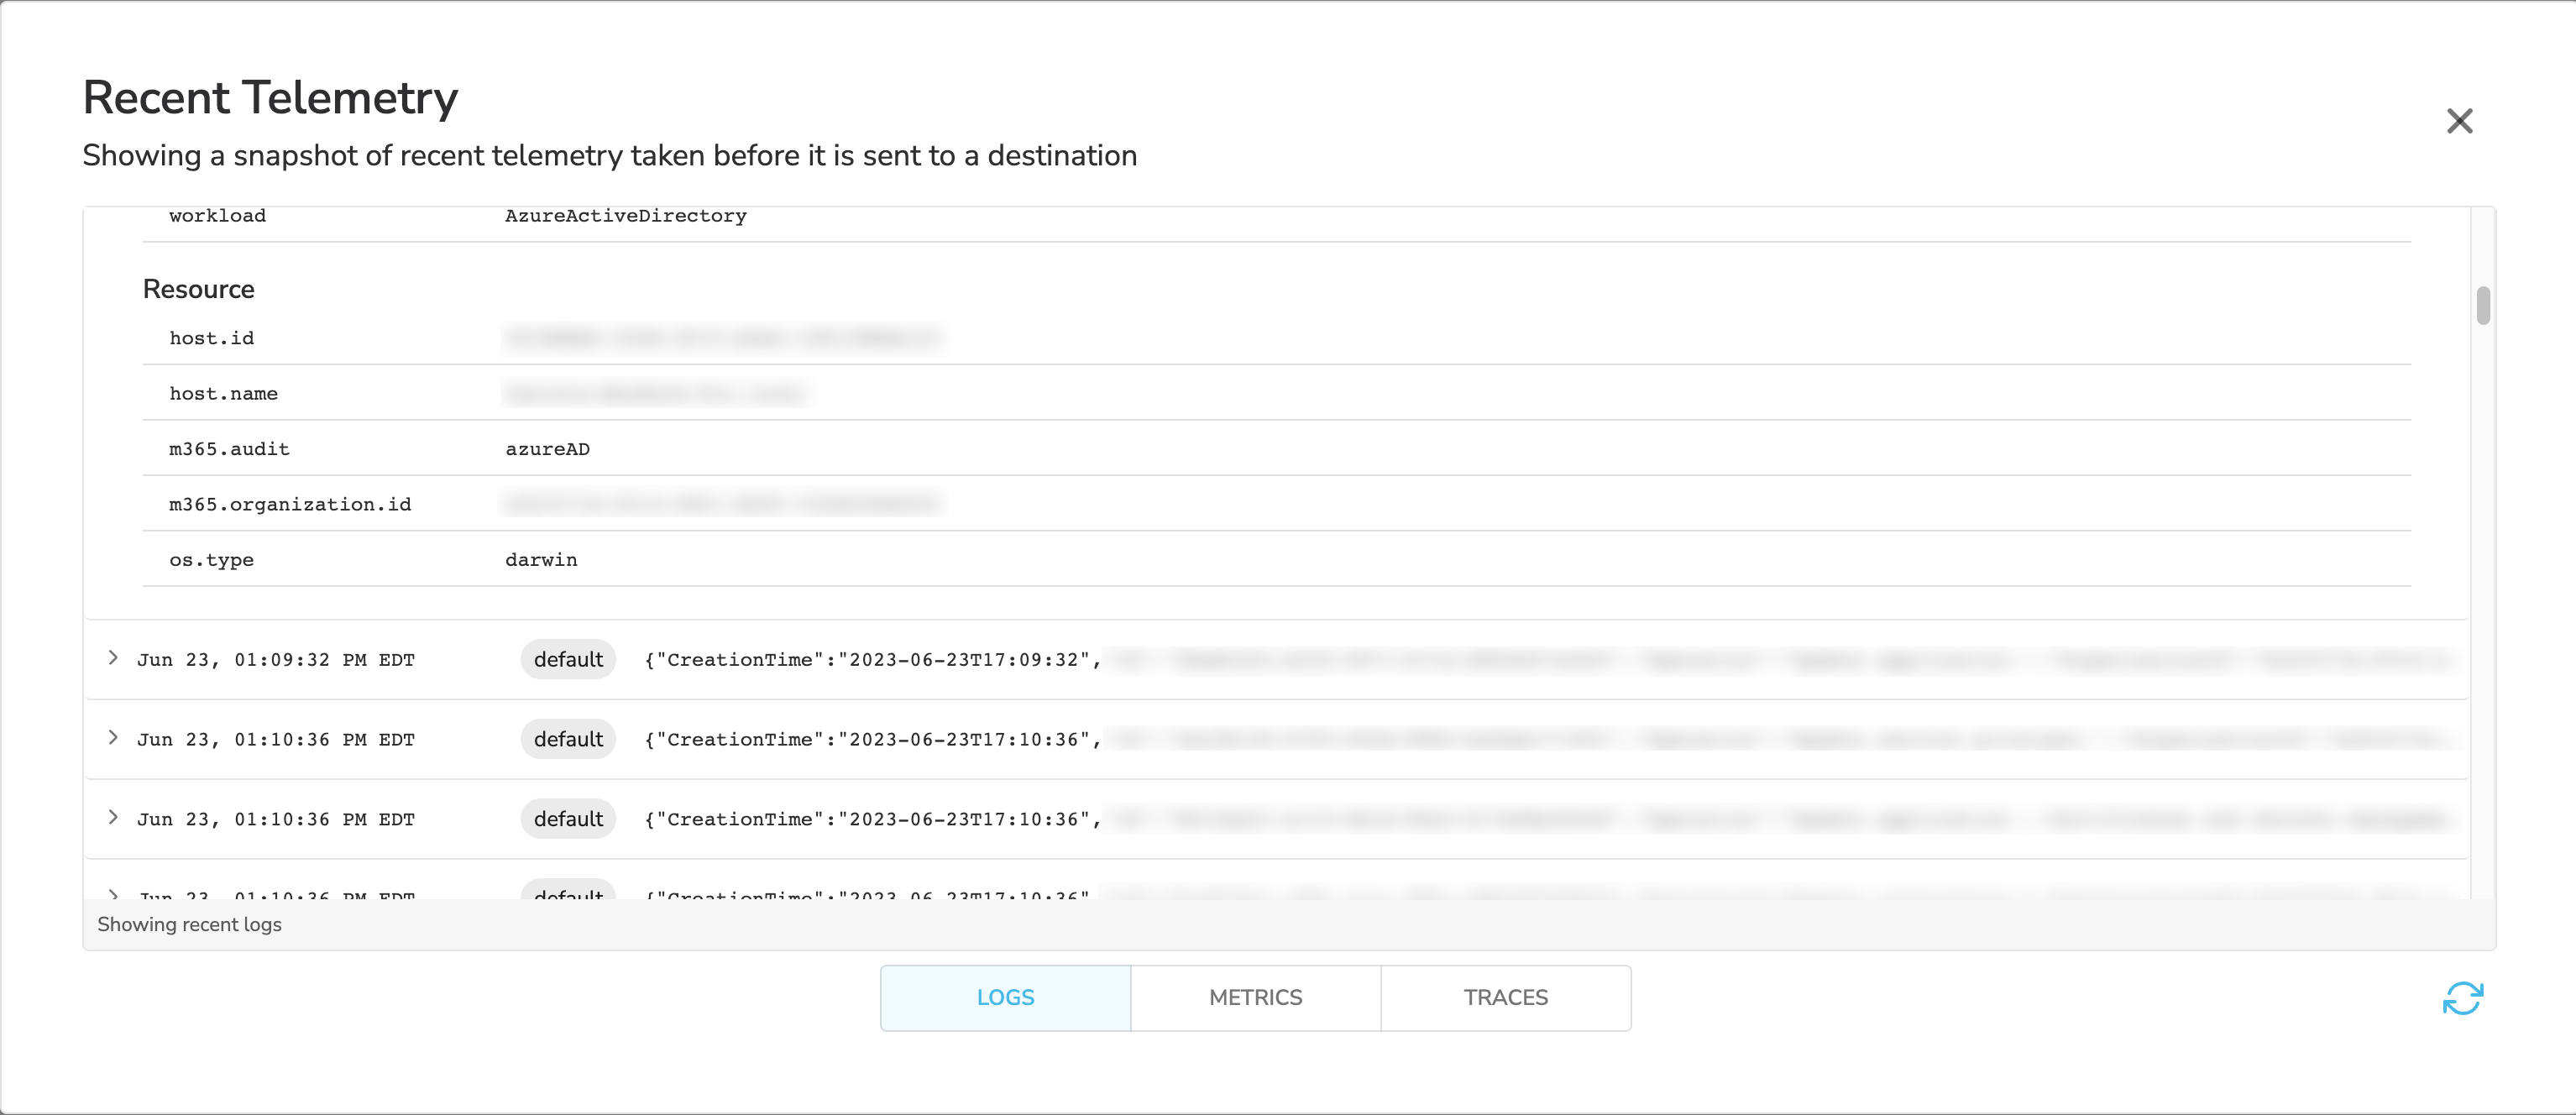
Task: Expand the second fully visible 01:10:36 log chevron
Action: click(113, 818)
